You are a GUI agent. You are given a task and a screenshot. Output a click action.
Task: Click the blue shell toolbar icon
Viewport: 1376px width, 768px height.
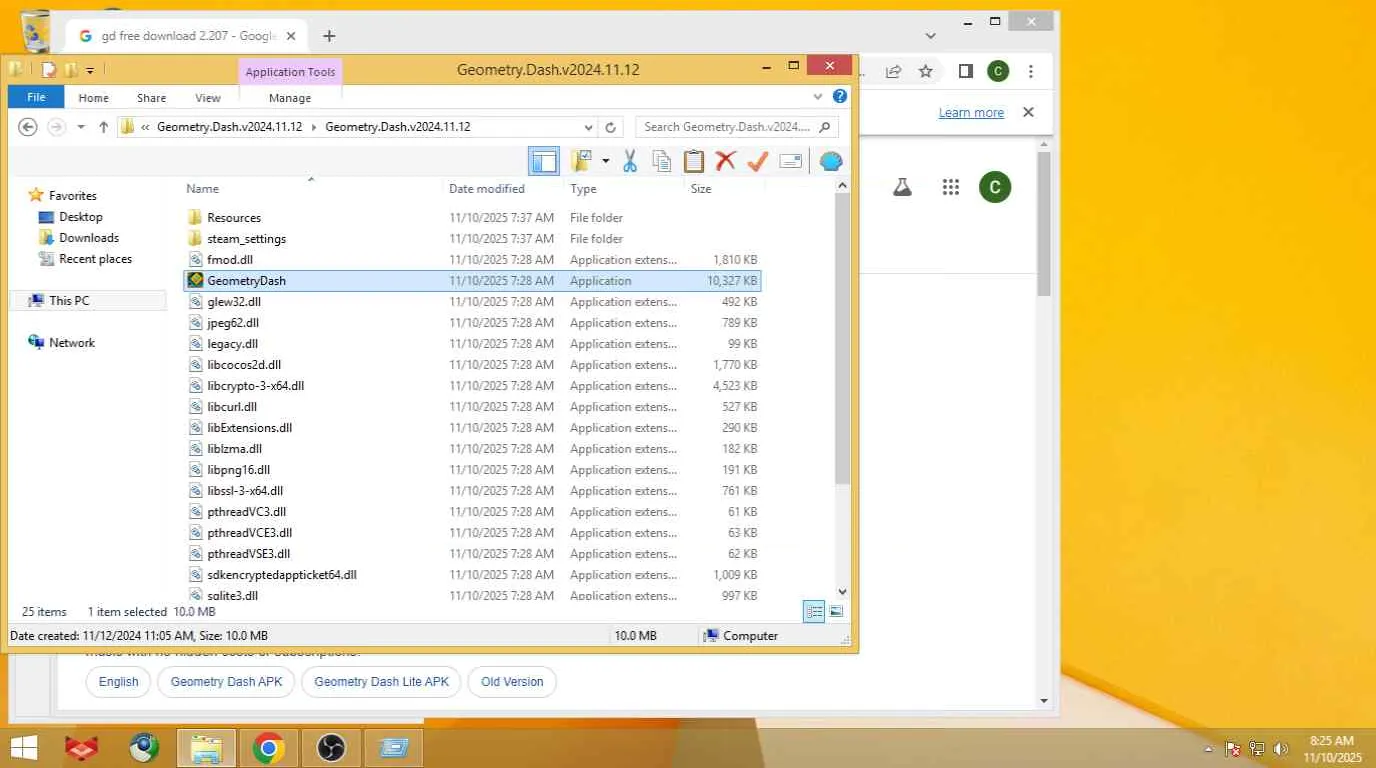[x=831, y=161]
